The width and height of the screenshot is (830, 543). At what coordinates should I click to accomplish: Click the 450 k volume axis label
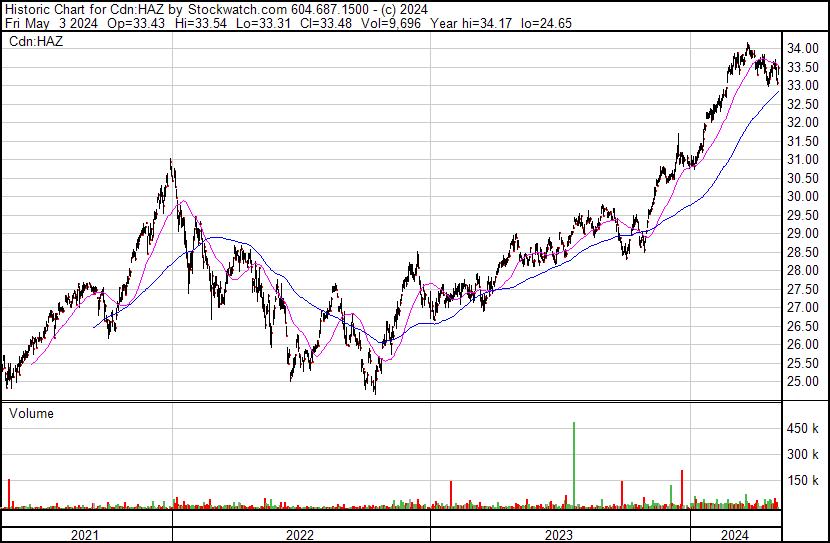point(803,429)
